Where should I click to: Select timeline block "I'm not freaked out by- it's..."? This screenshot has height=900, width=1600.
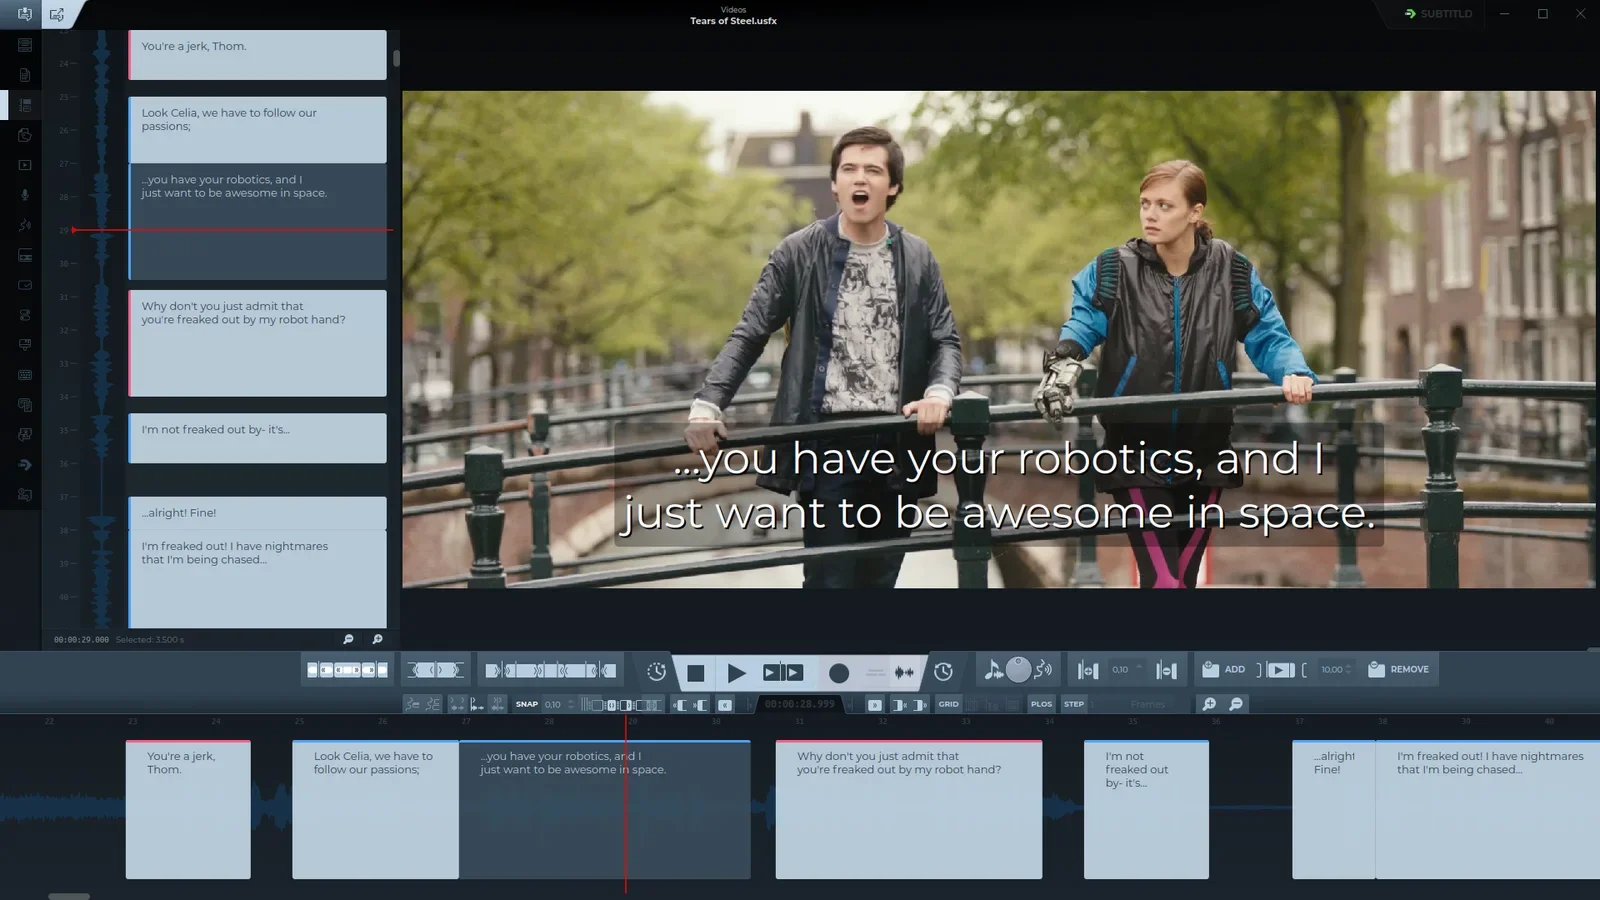point(1146,810)
